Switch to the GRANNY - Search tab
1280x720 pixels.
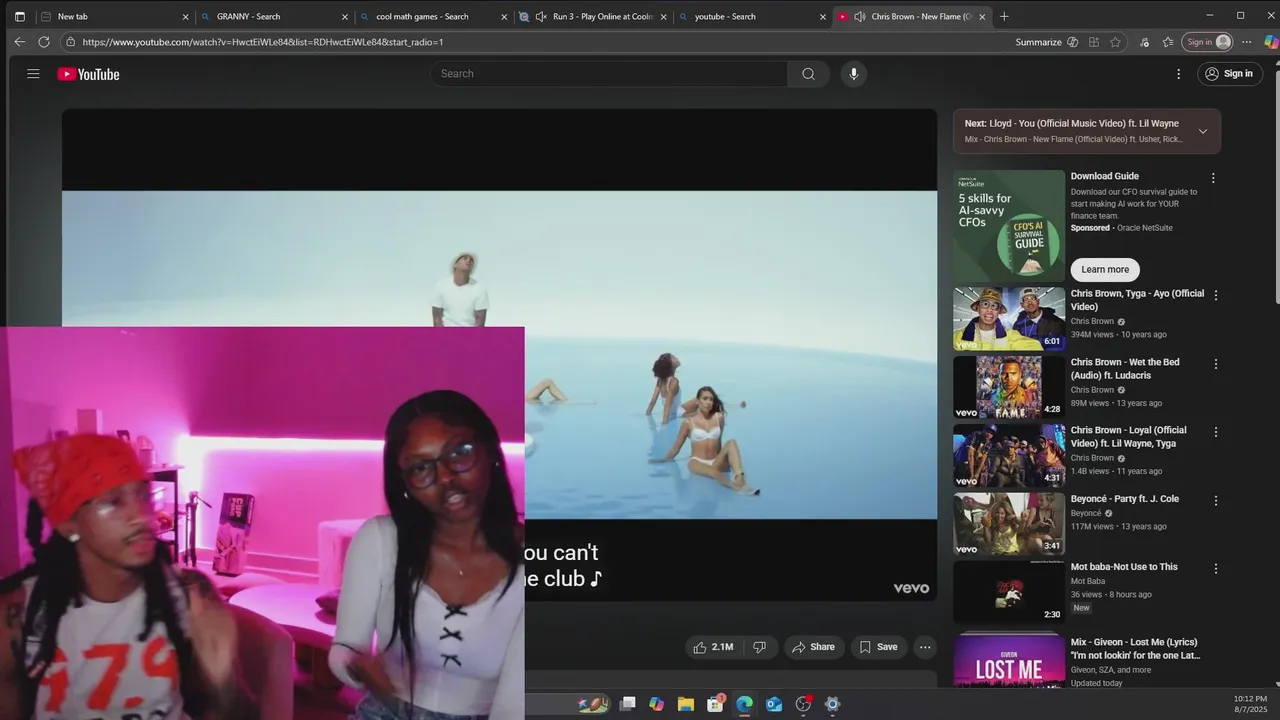274,16
